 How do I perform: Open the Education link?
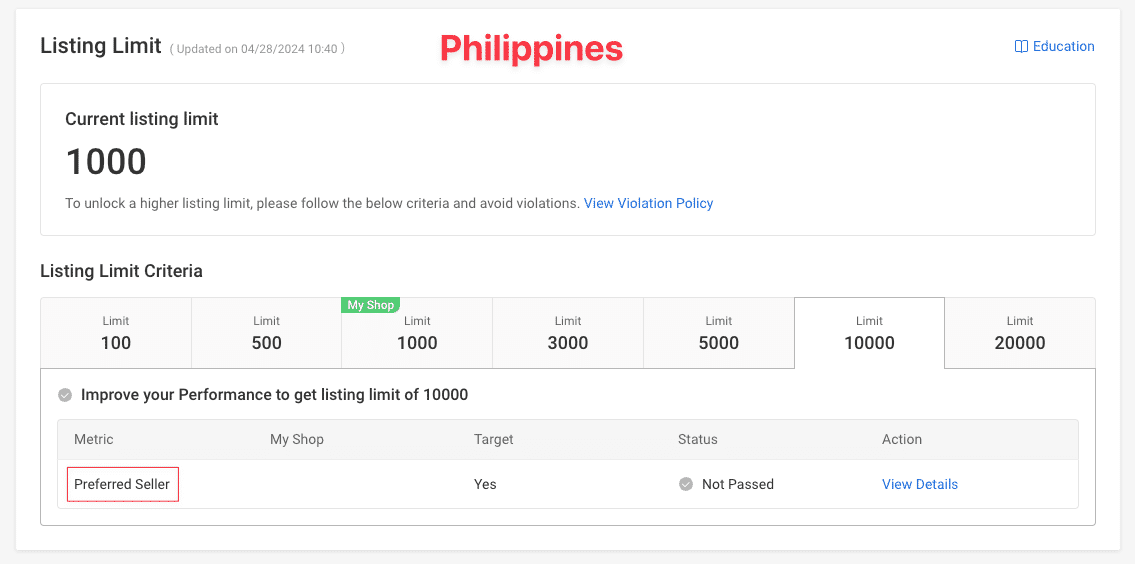(1063, 47)
